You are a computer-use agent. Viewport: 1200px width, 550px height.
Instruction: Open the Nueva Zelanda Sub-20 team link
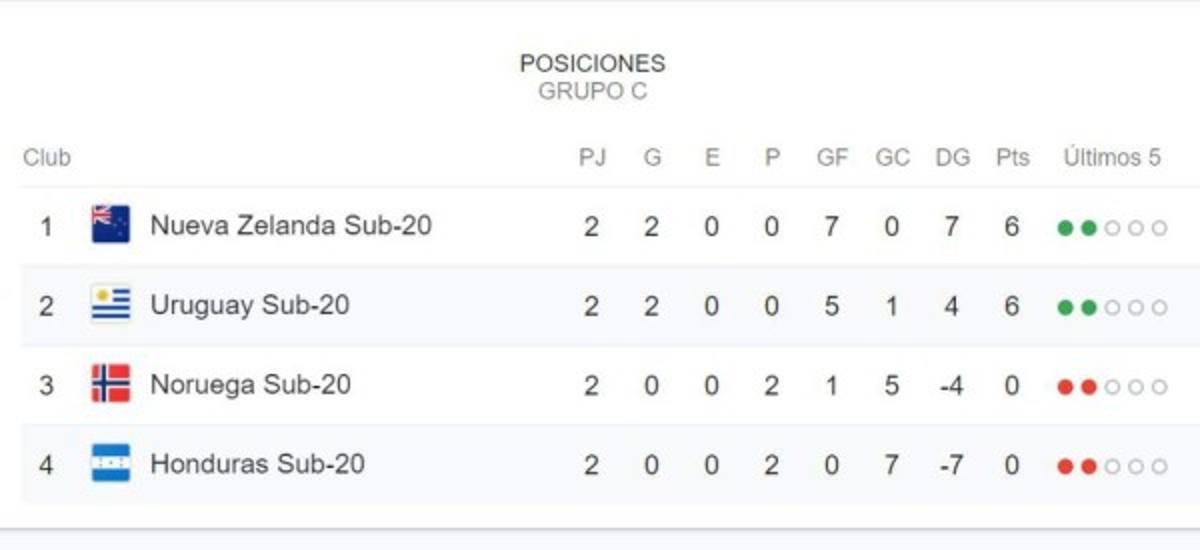click(290, 225)
